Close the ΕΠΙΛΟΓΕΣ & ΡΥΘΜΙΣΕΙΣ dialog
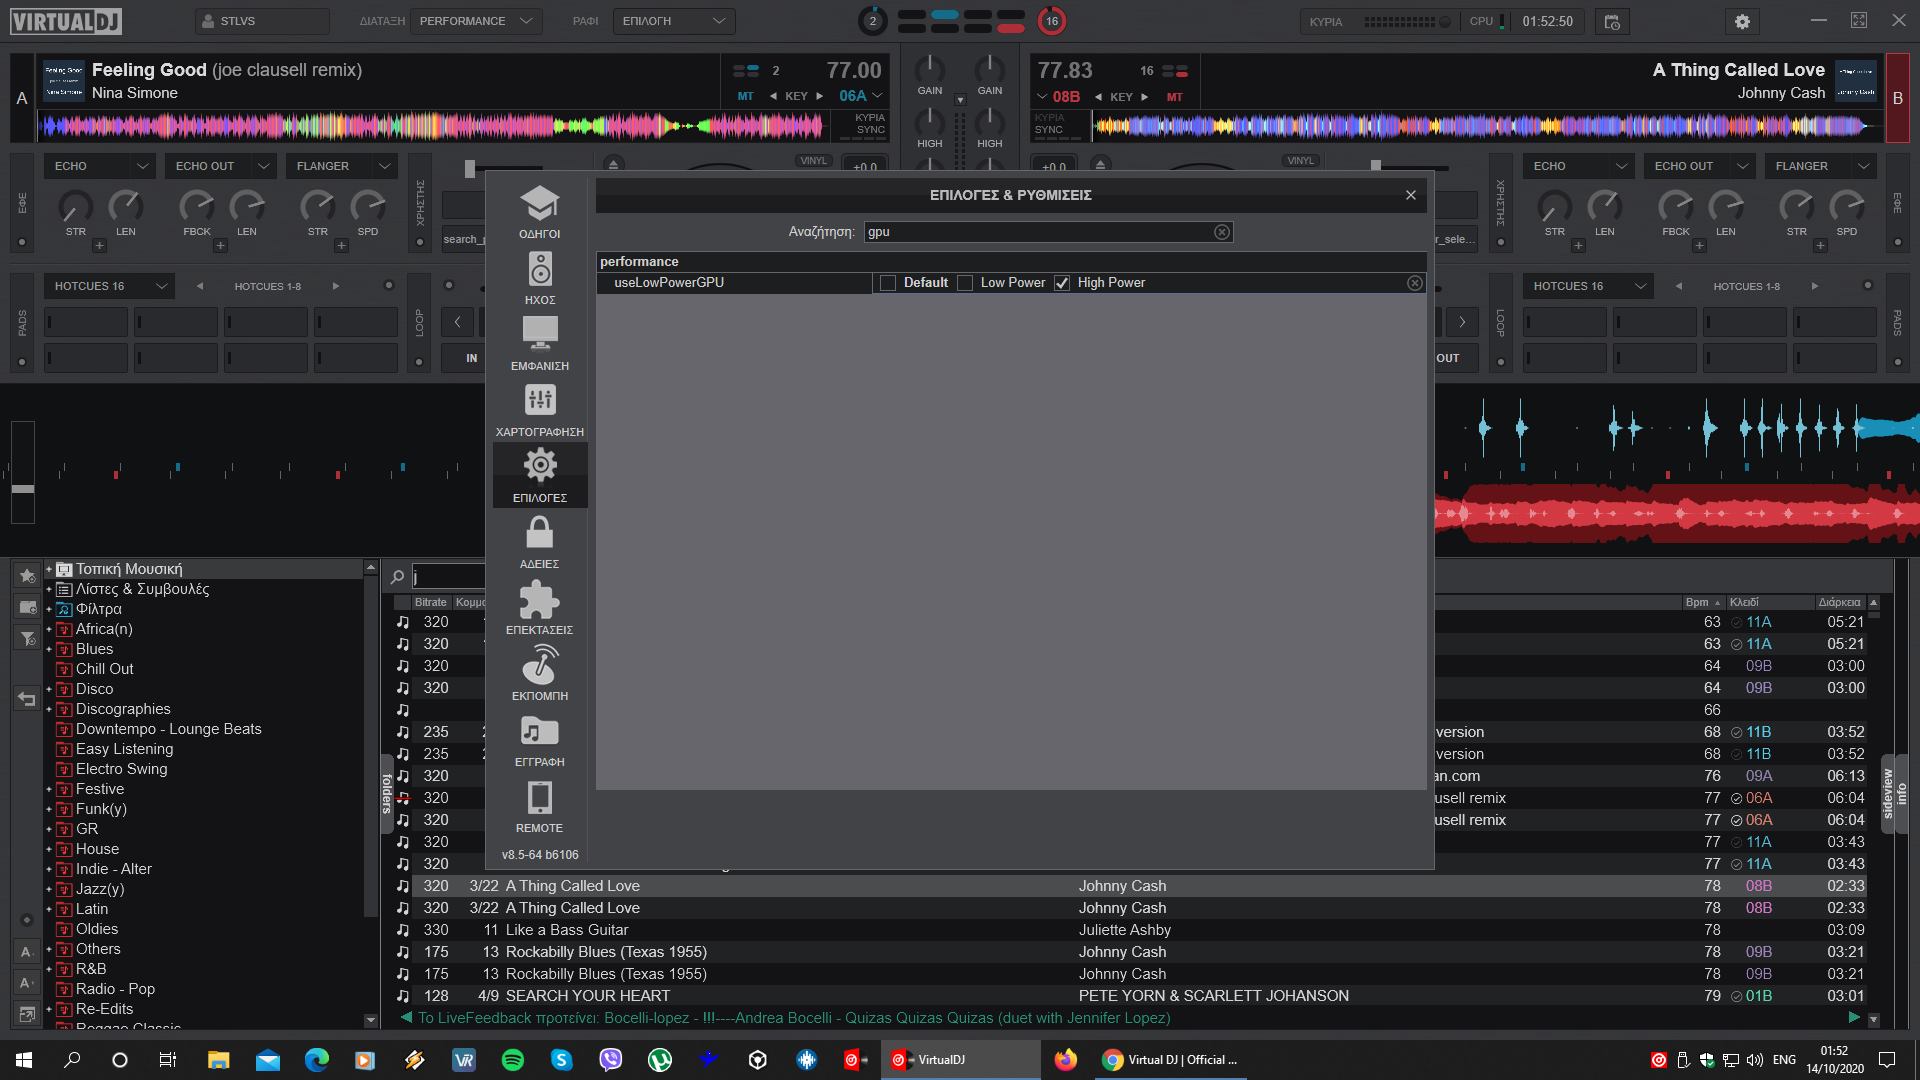 (x=1410, y=195)
